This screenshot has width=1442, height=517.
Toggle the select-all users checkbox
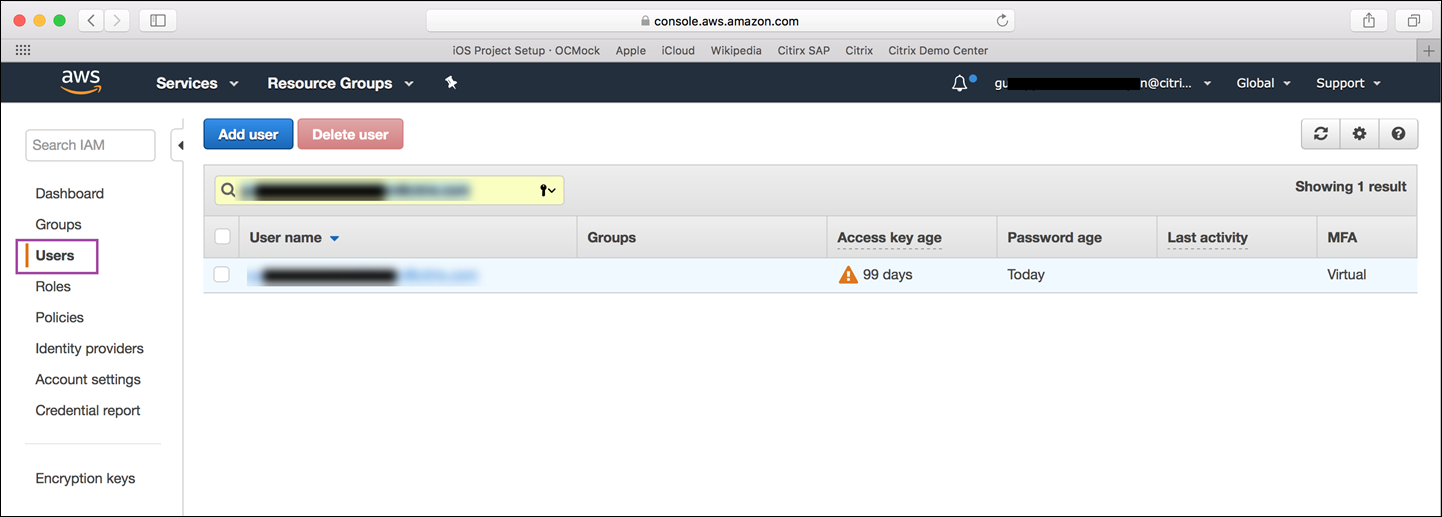click(x=223, y=237)
